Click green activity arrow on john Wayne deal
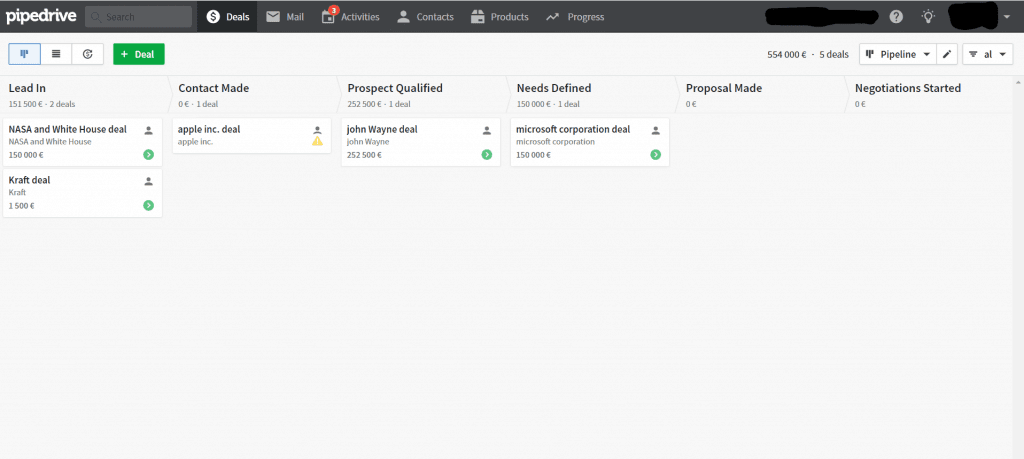Viewport: 1024px width, 459px height. pyautogui.click(x=487, y=155)
